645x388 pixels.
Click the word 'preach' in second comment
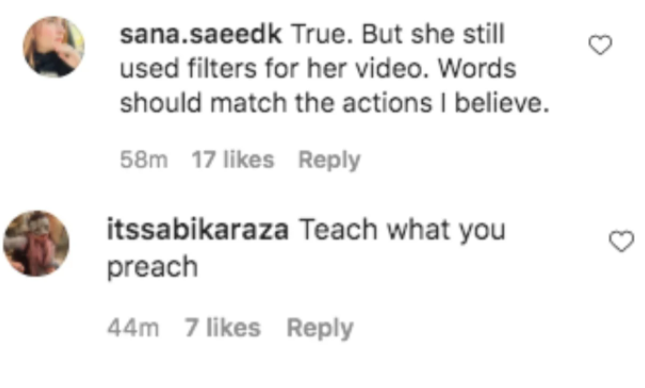(x=153, y=267)
